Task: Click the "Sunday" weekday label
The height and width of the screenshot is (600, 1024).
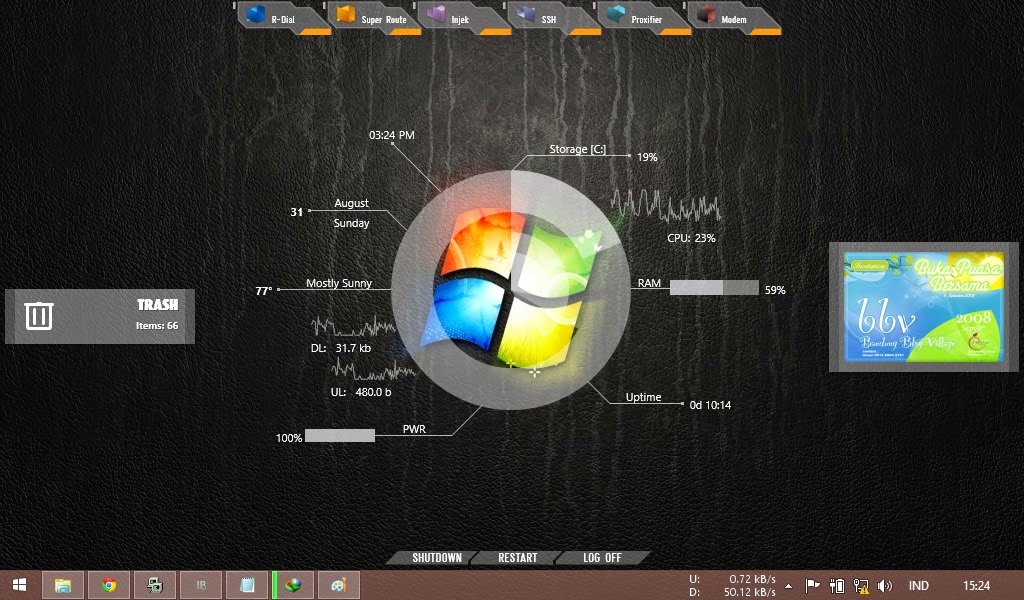Action: (351, 223)
